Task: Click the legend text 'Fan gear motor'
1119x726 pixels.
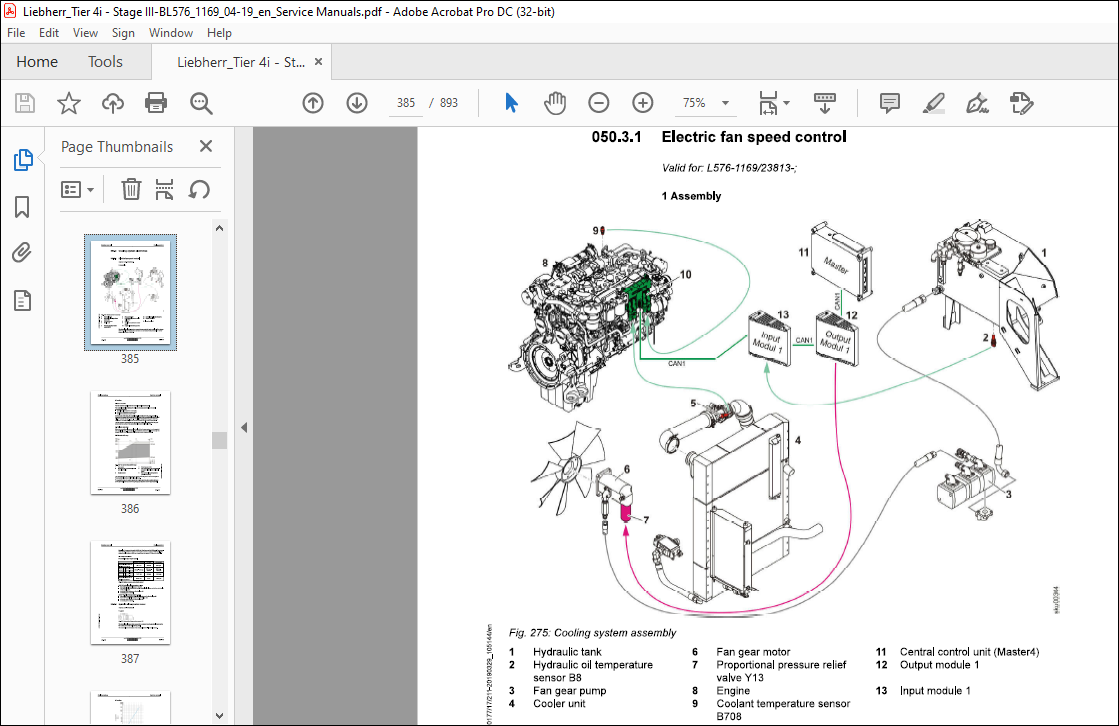Action: (x=753, y=652)
